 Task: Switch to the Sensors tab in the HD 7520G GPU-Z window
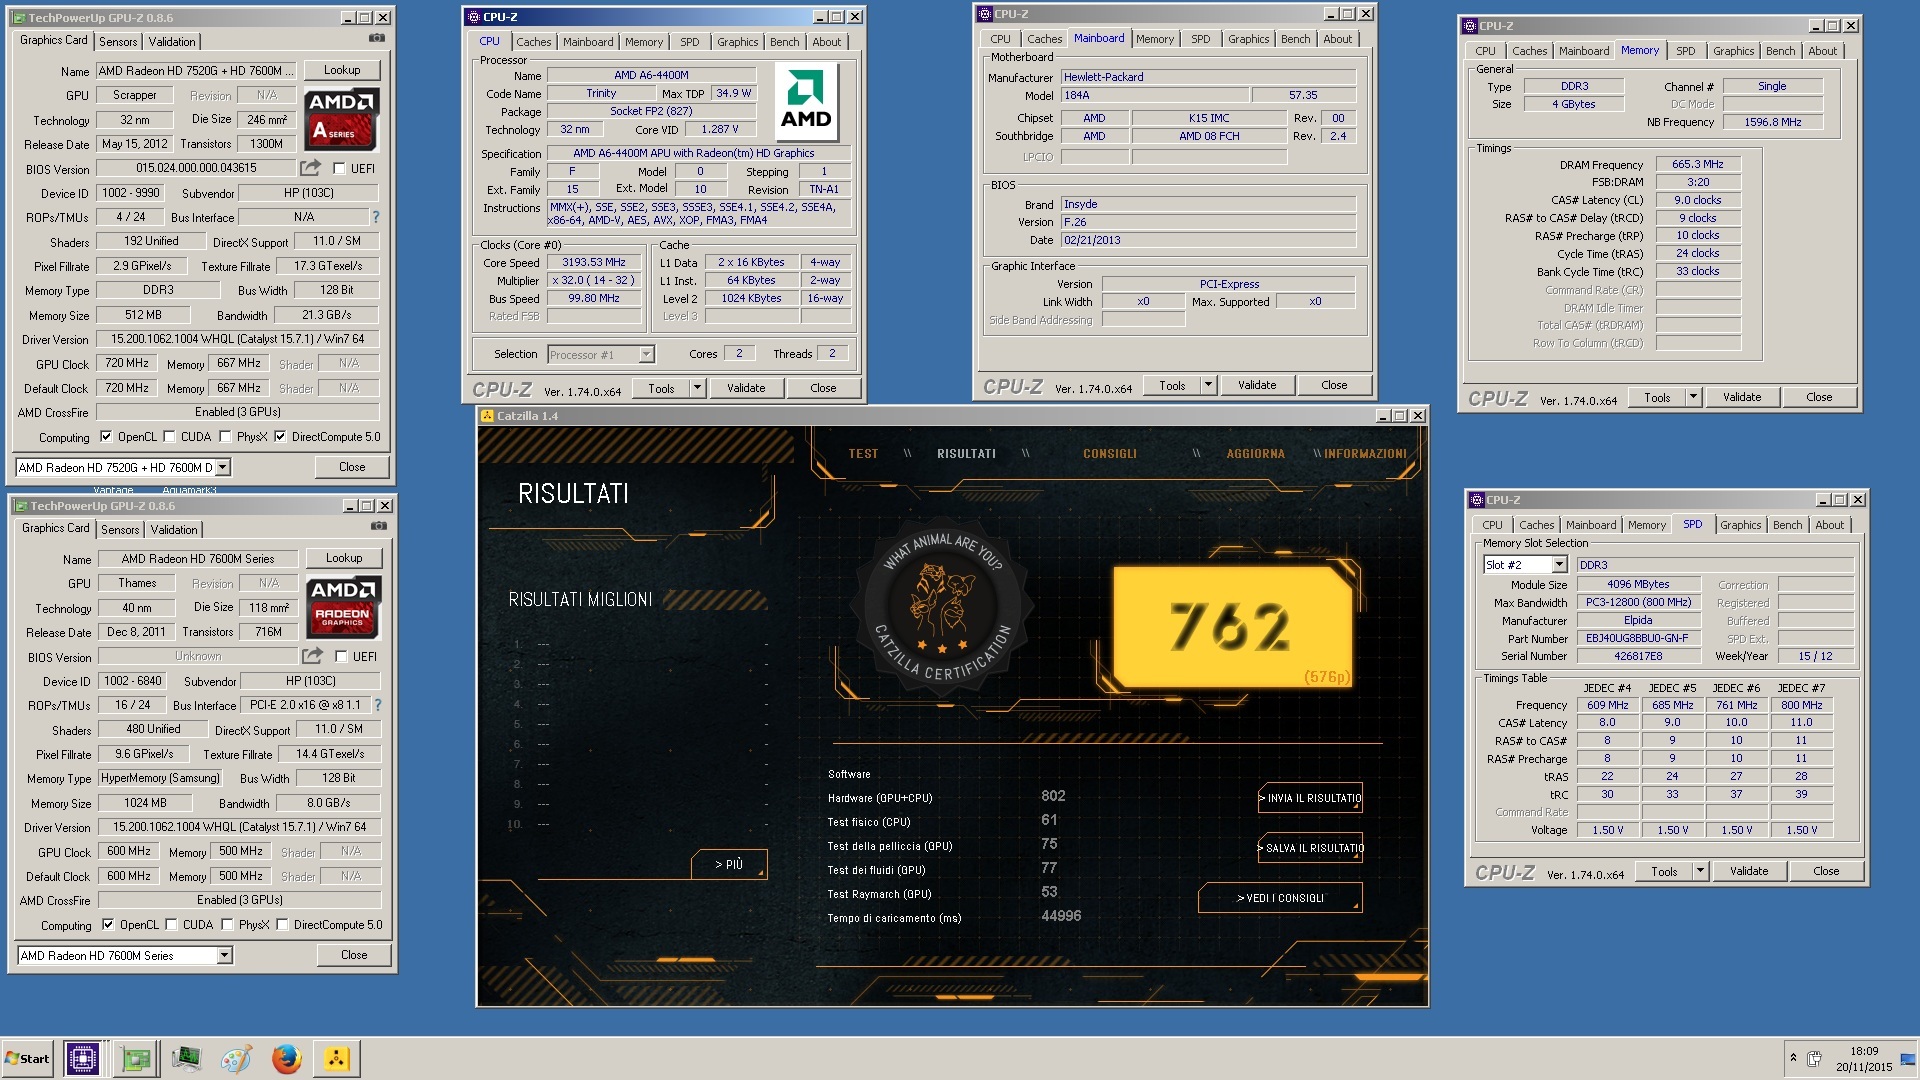[118, 41]
